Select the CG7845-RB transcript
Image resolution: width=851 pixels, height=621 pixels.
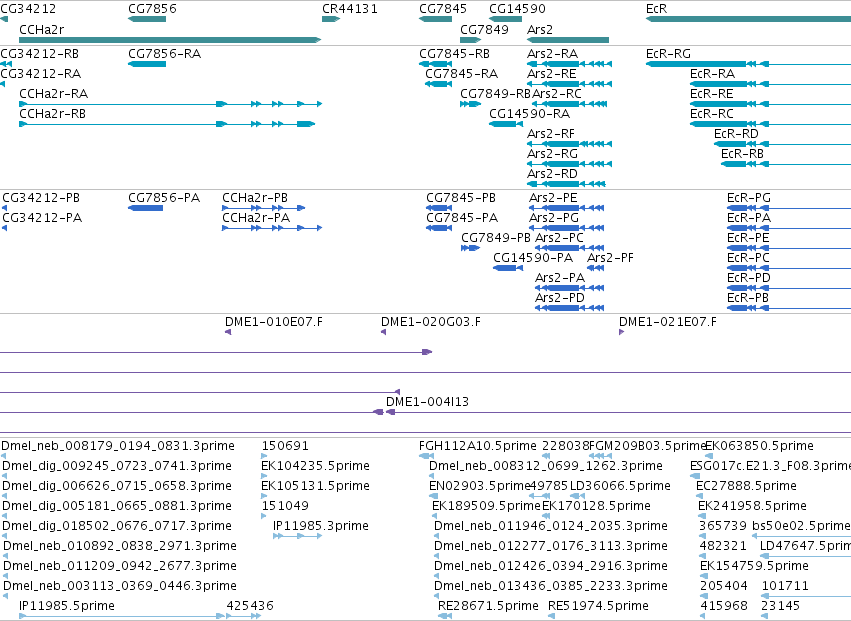(x=435, y=64)
